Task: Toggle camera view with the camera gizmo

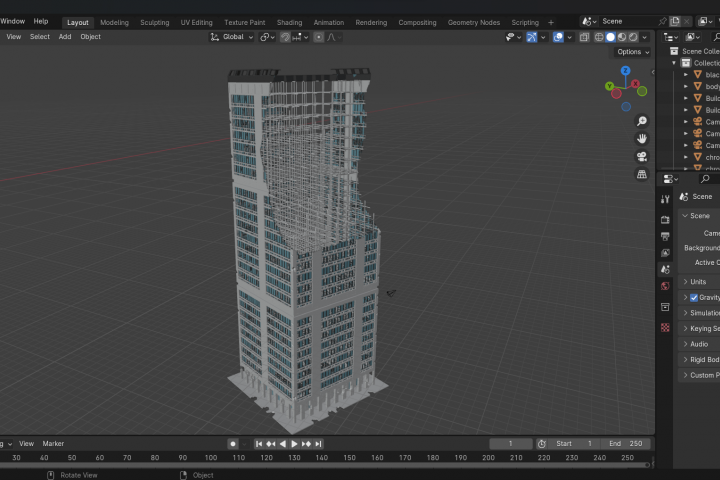Action: click(x=642, y=157)
